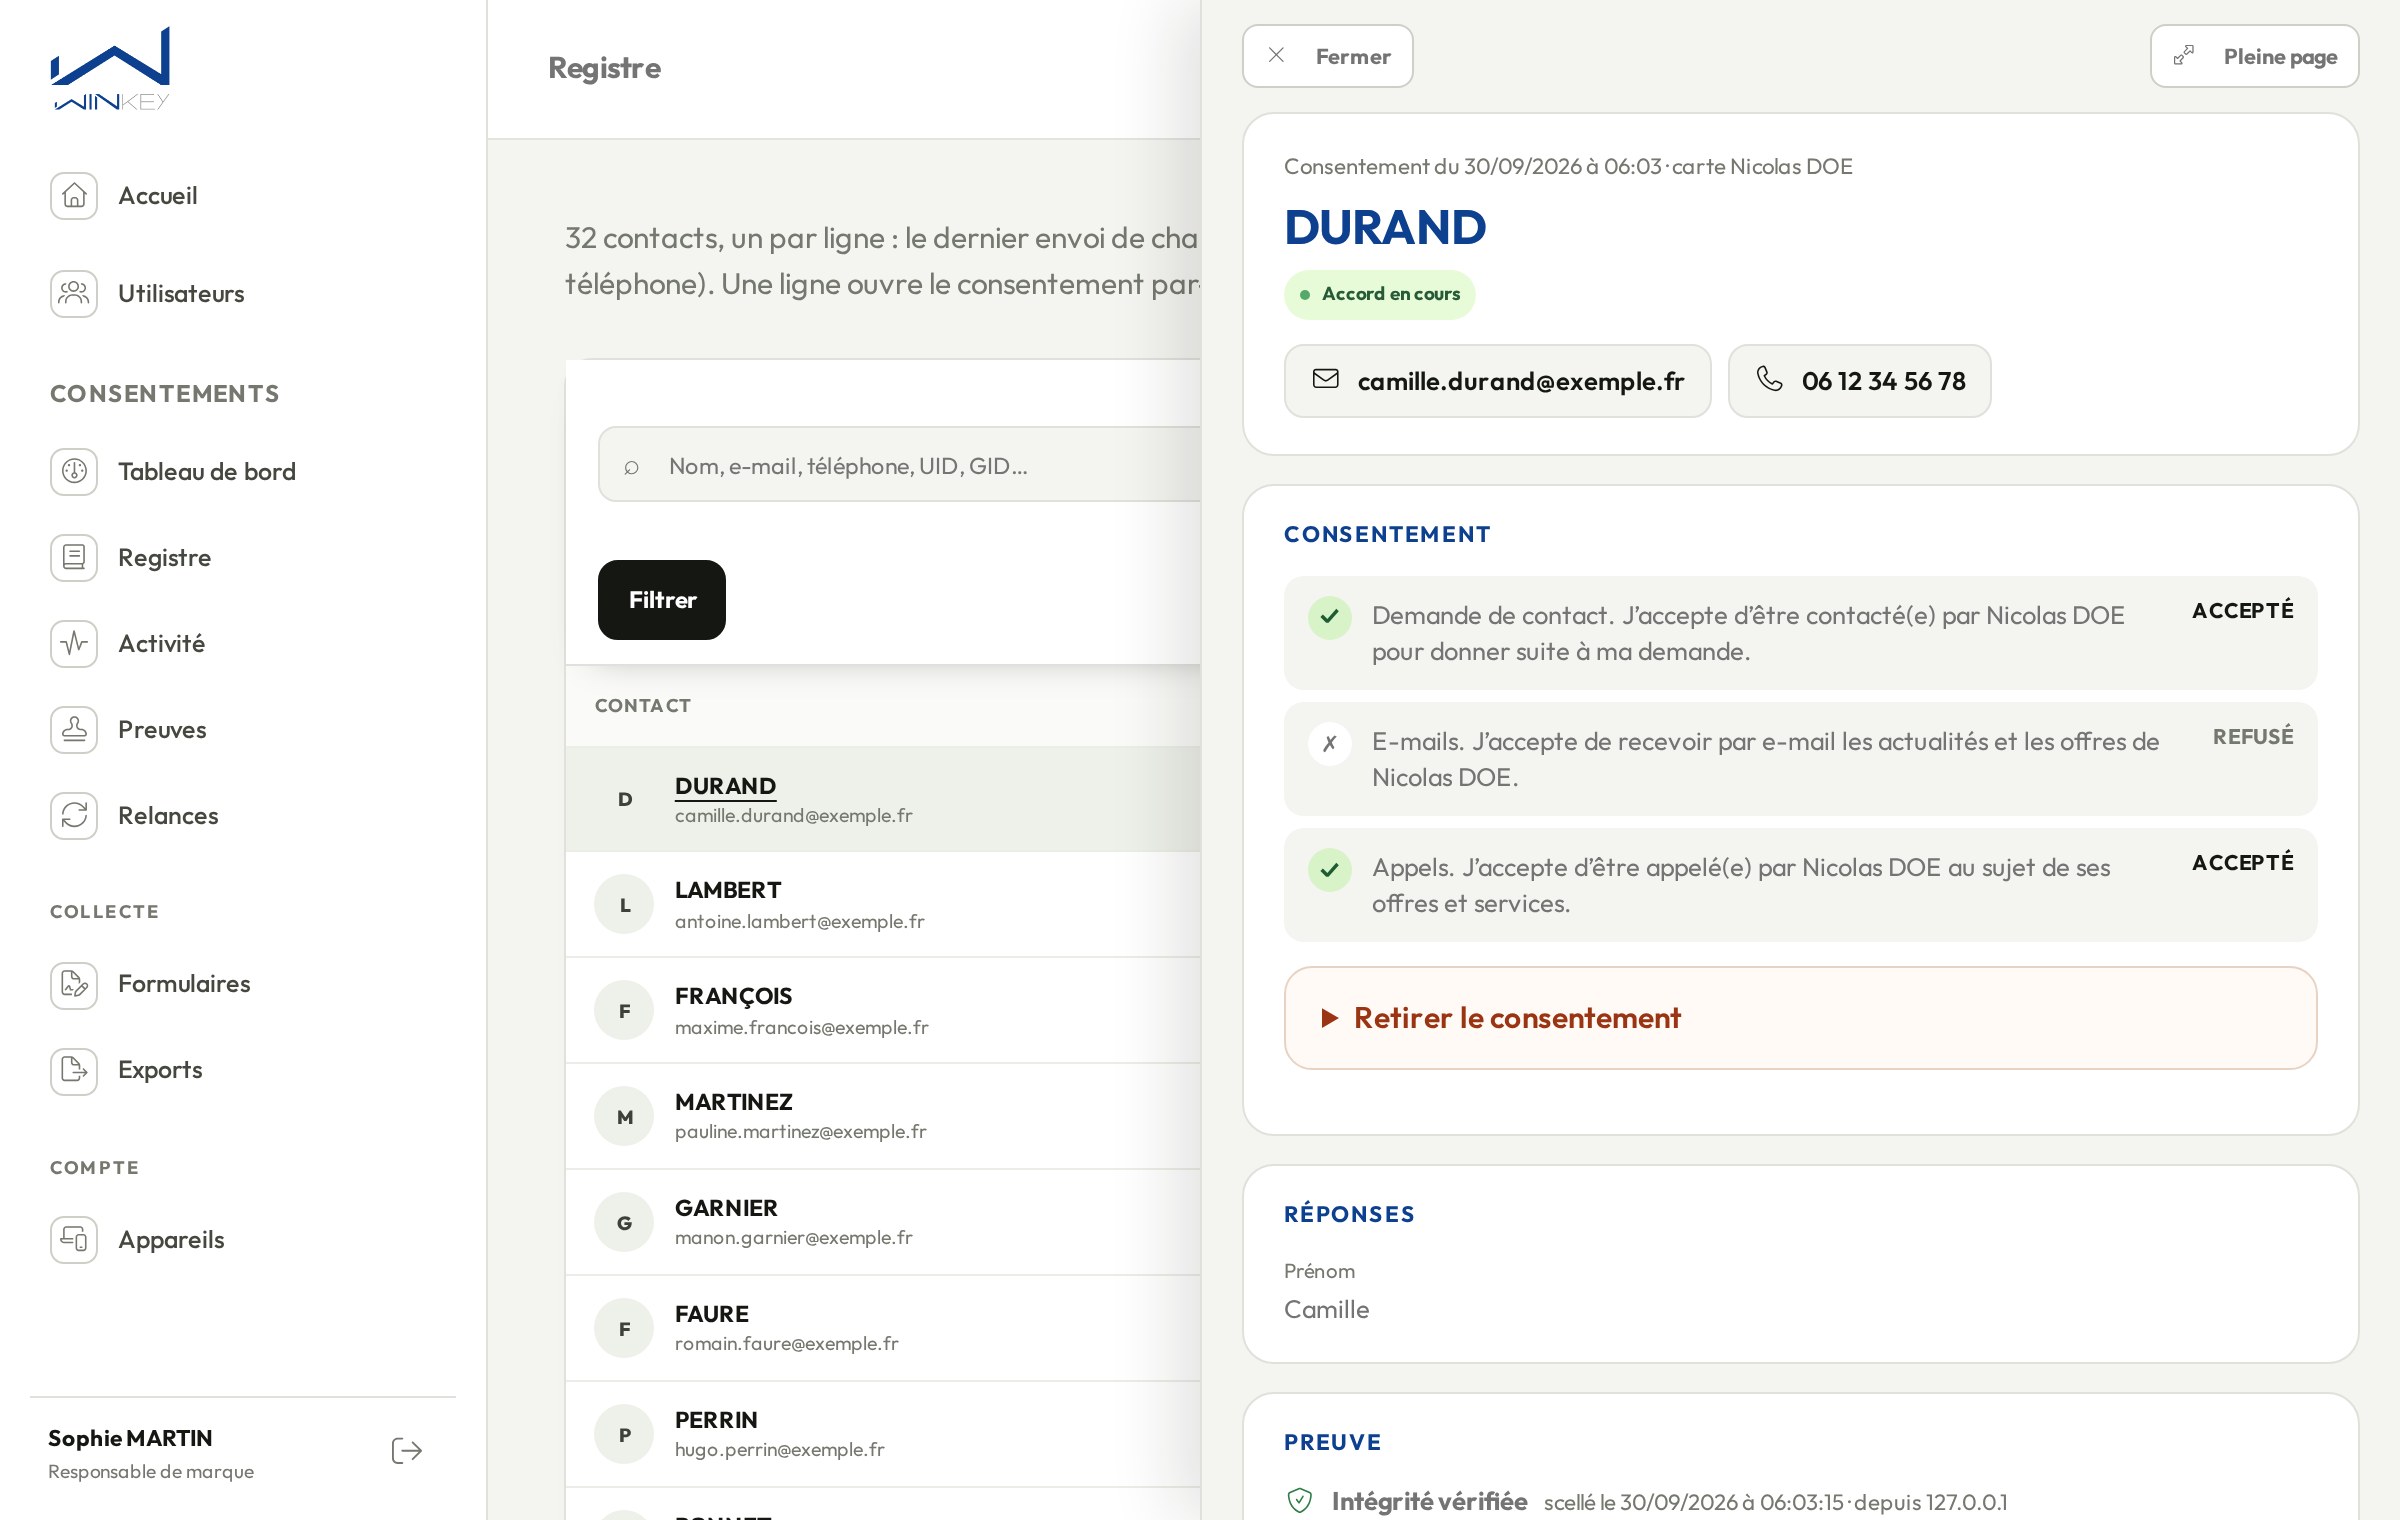Click the Tableau de bord gauge icon
2400x1520 pixels.
[x=74, y=471]
